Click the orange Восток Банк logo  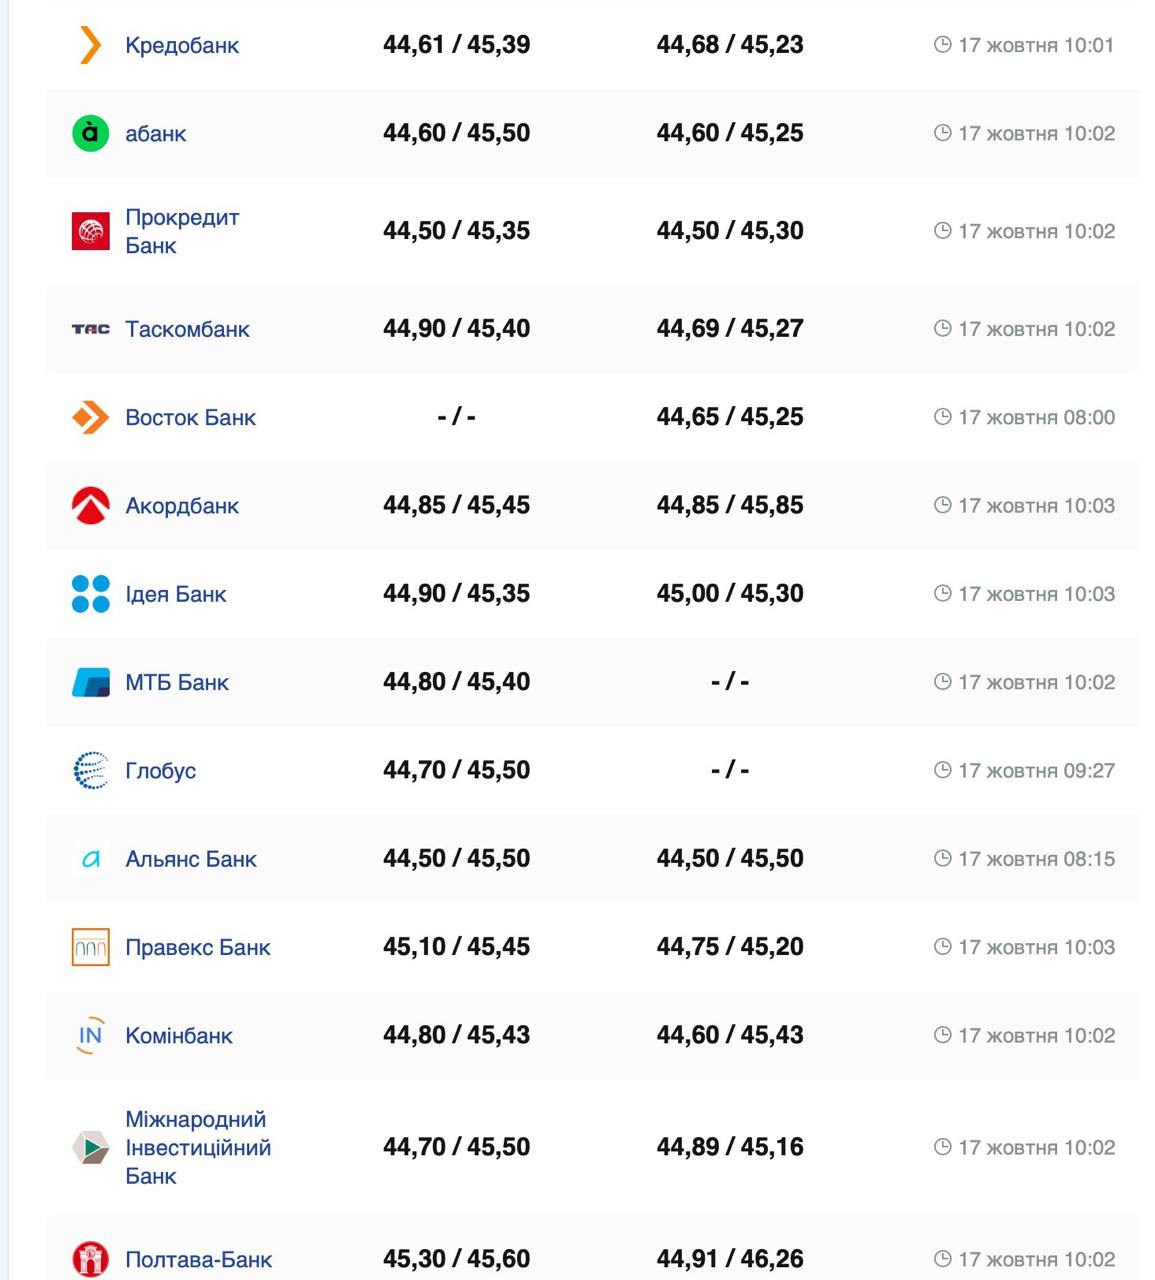90,417
